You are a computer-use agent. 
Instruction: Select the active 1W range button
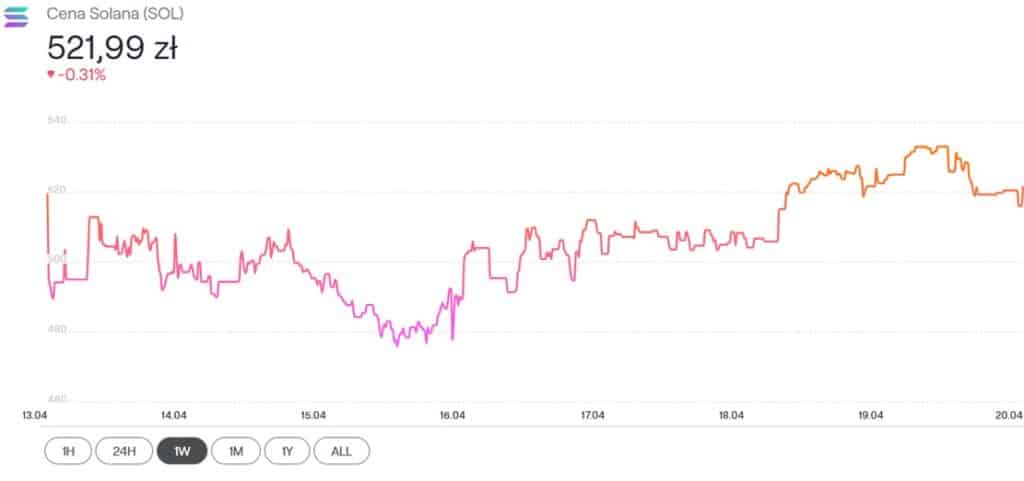click(x=181, y=451)
